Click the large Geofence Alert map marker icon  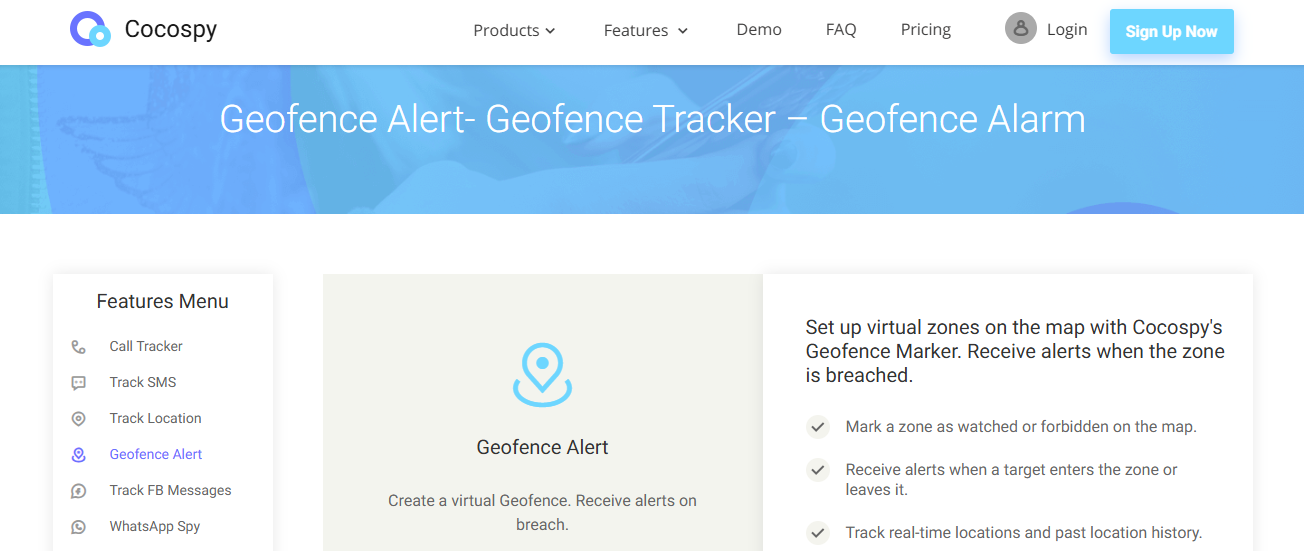click(x=542, y=375)
